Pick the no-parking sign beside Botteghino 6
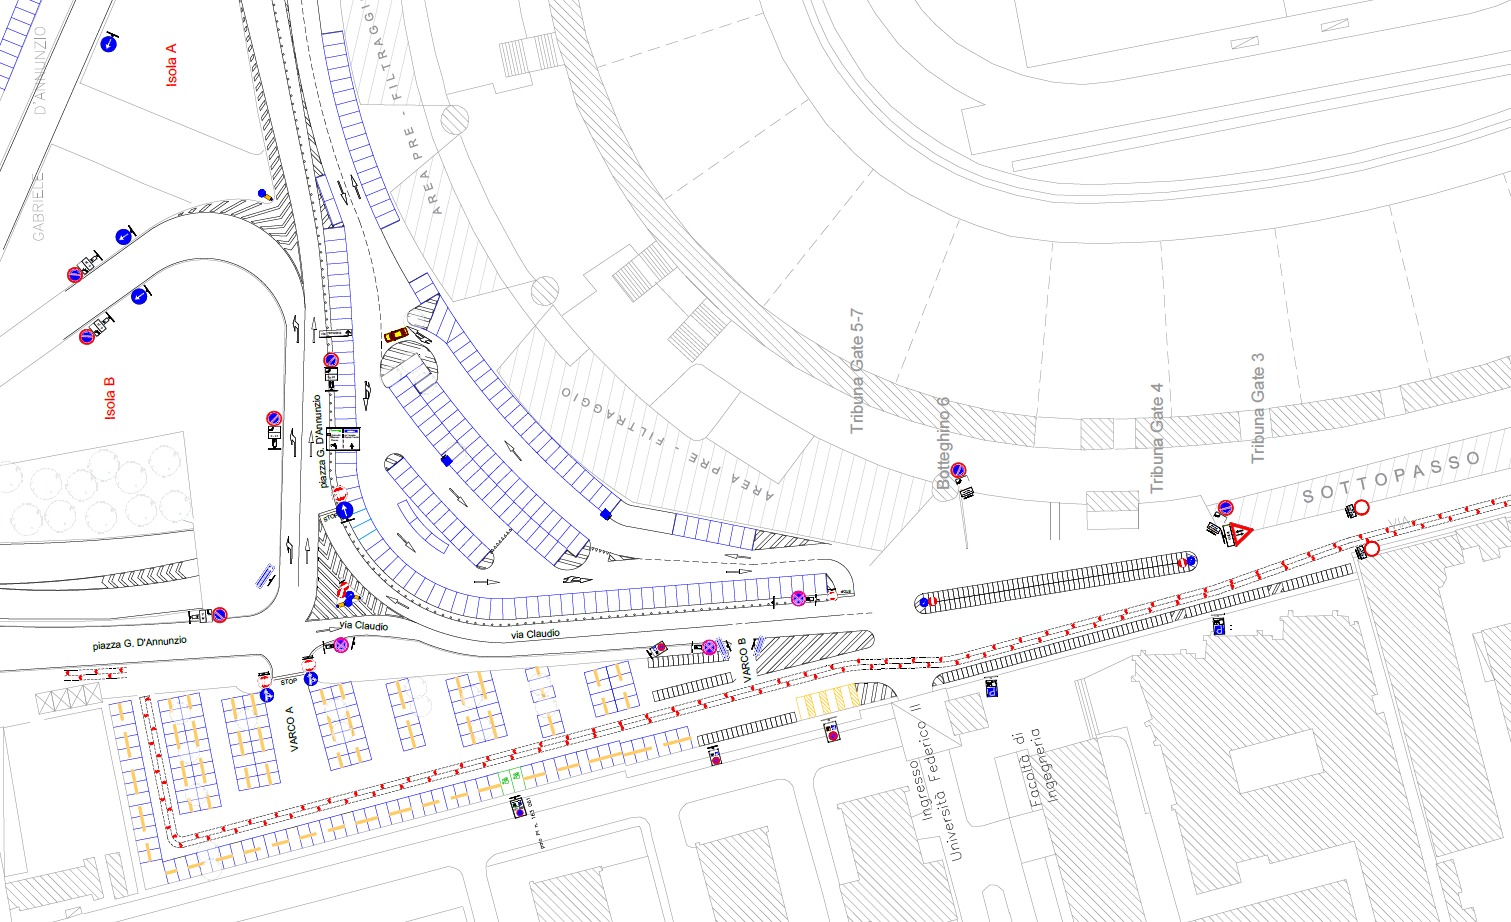This screenshot has height=922, width=1511. pyautogui.click(x=958, y=470)
